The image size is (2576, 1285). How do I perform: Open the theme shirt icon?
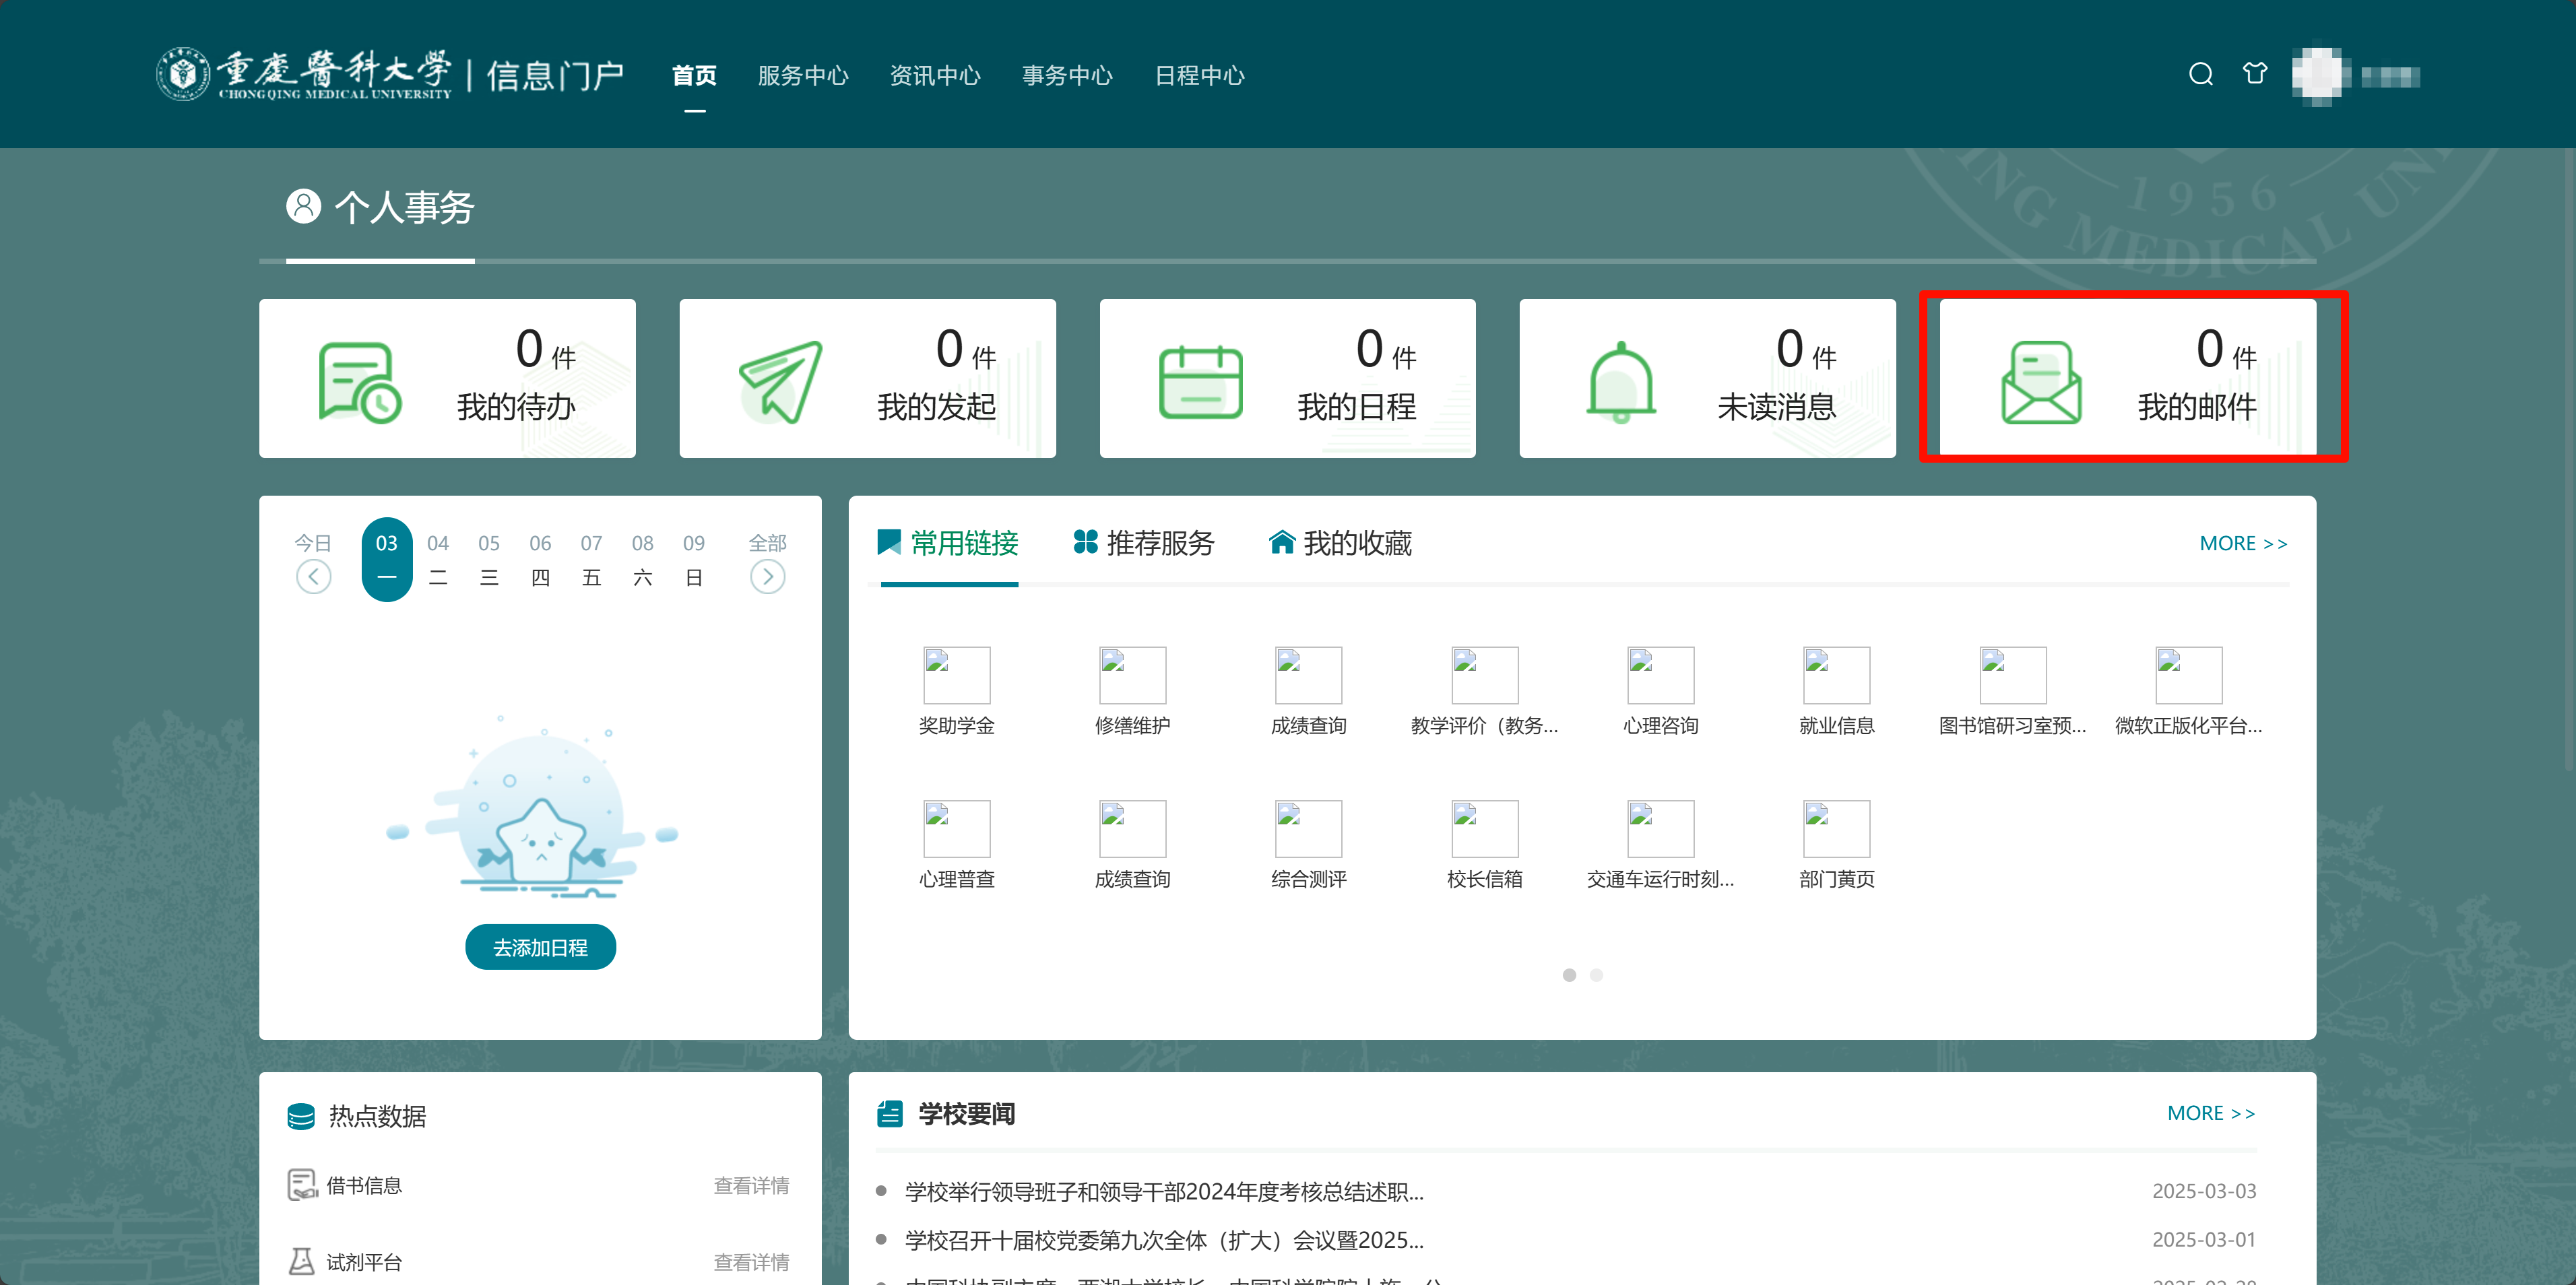[2254, 73]
